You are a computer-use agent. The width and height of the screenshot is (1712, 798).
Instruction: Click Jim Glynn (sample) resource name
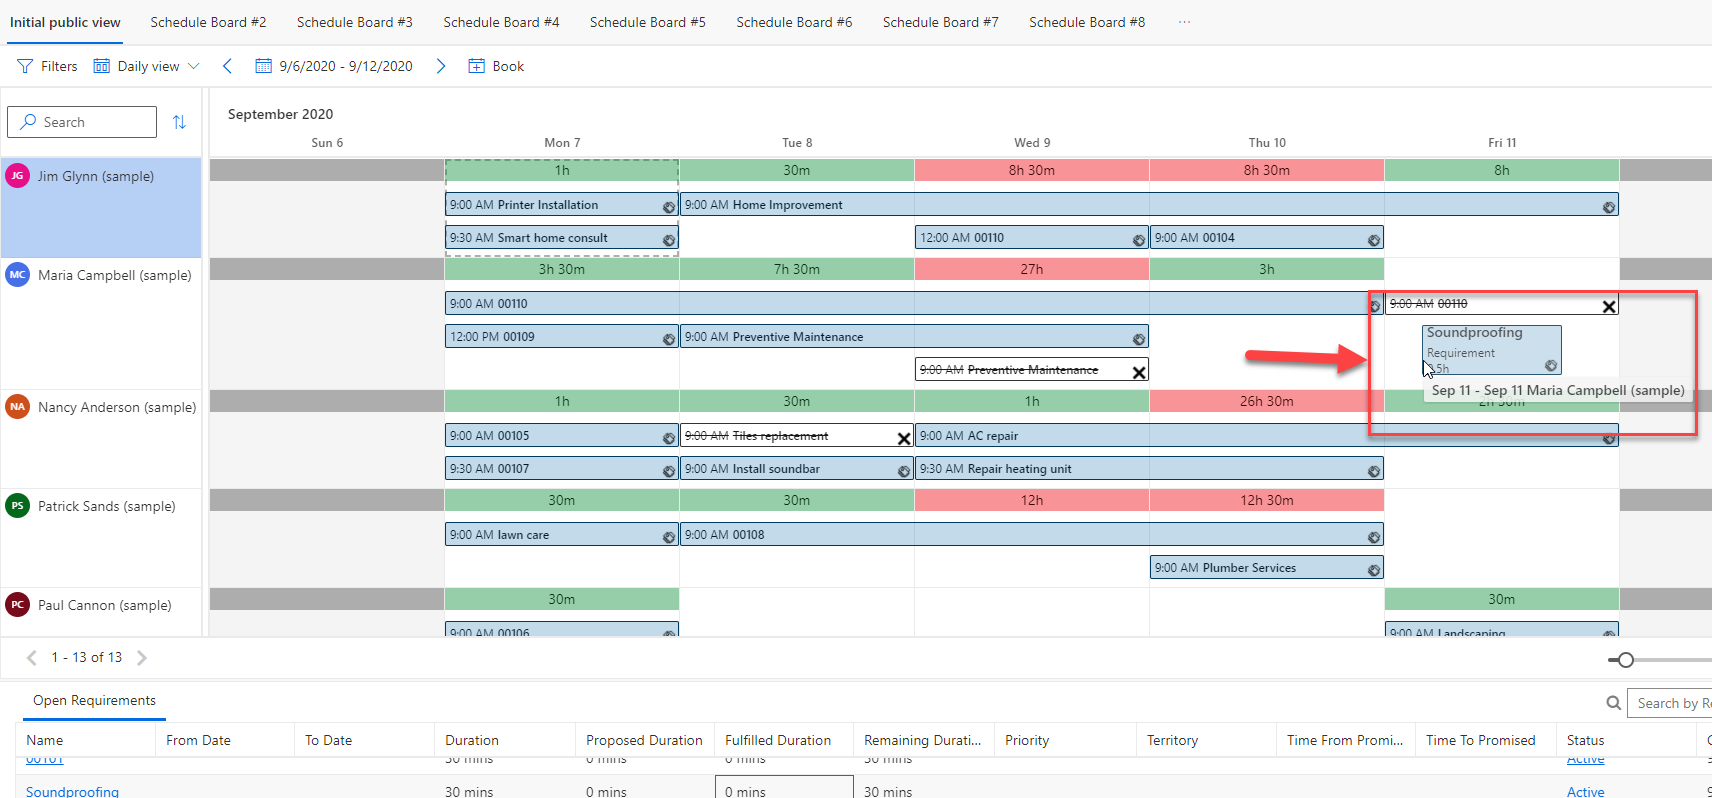click(96, 176)
